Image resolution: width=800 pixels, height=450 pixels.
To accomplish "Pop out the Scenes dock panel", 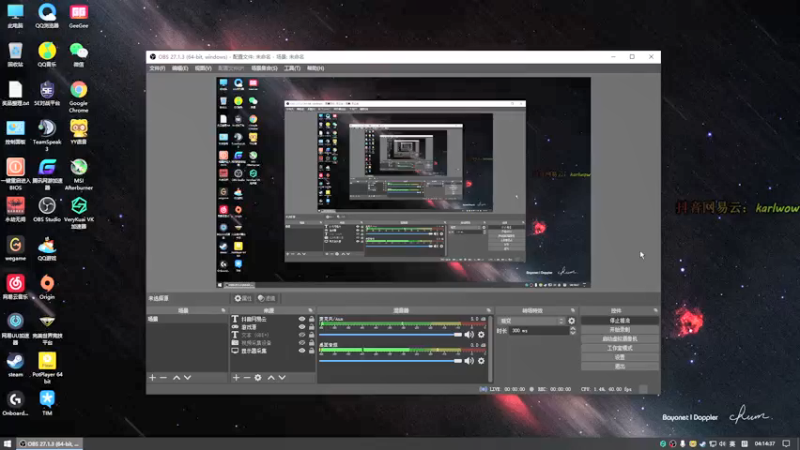I will (x=223, y=310).
